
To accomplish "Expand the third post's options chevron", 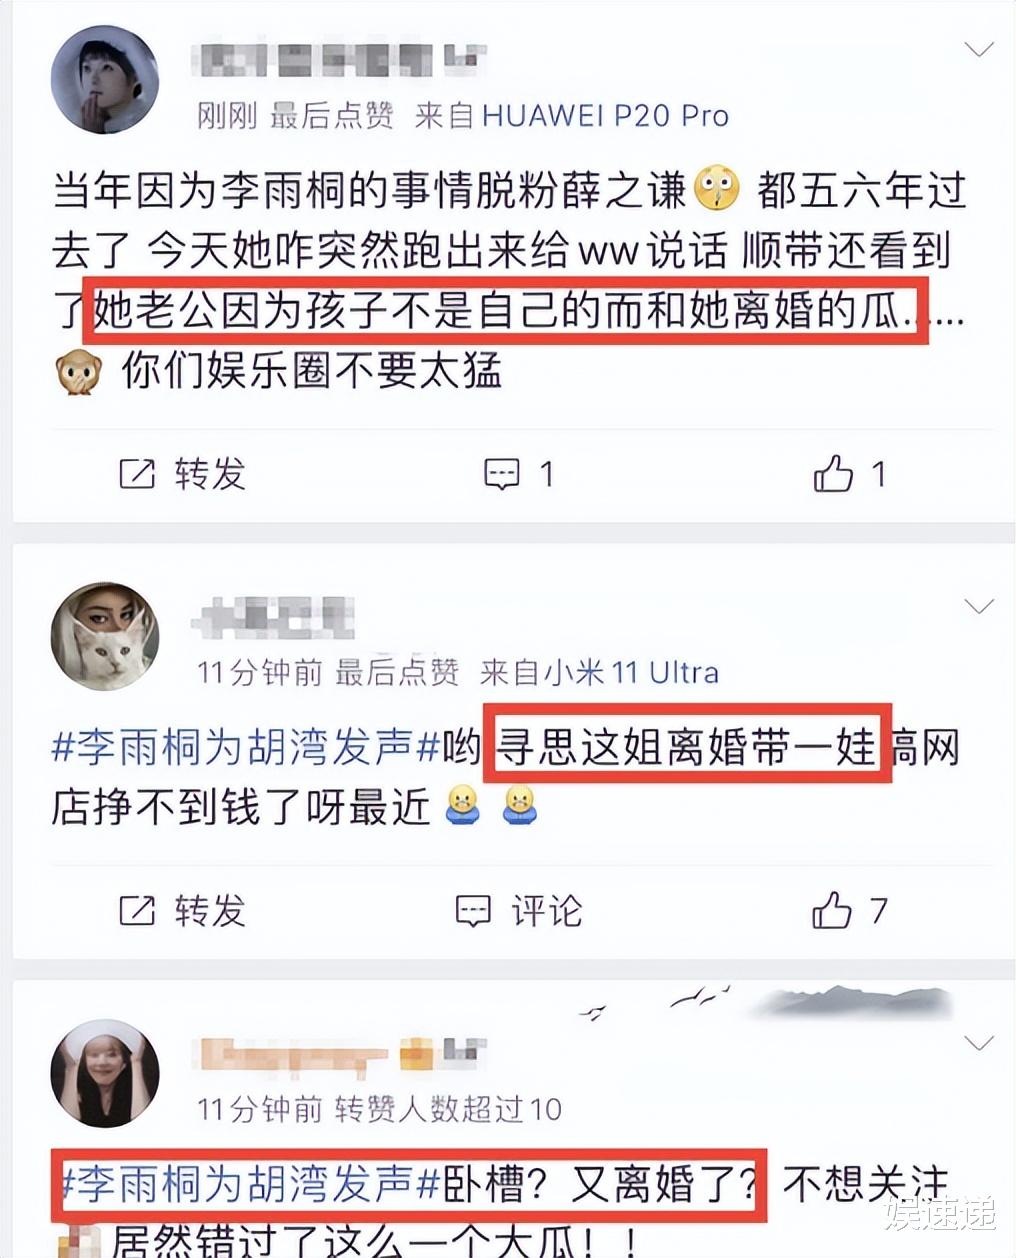I will pyautogui.click(x=978, y=1043).
